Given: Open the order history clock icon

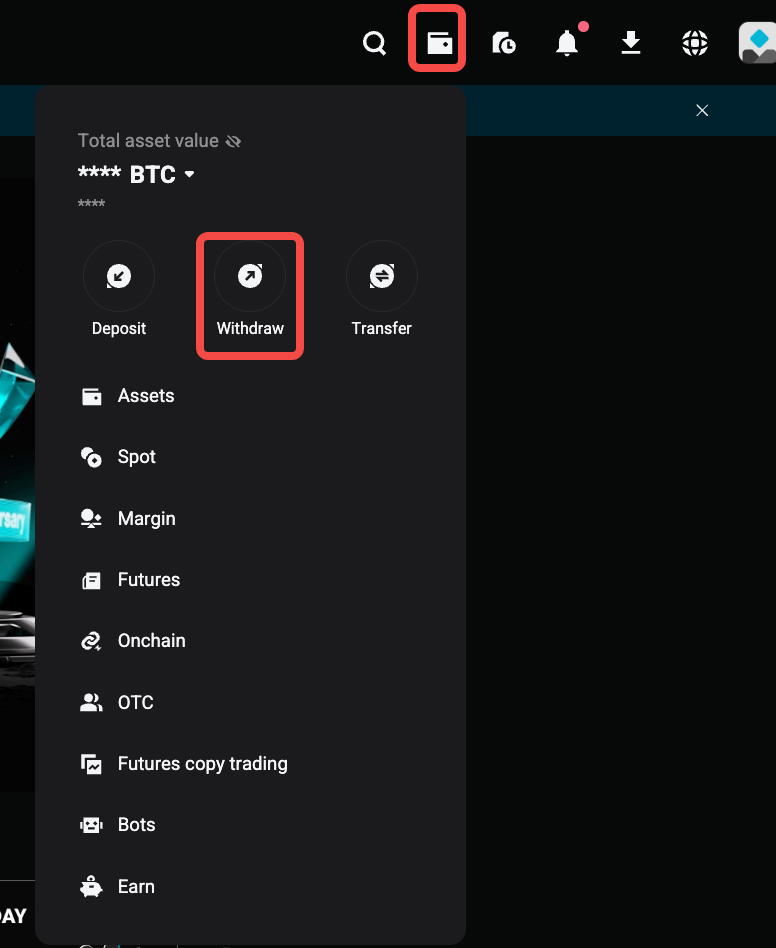Looking at the screenshot, I should [x=503, y=43].
